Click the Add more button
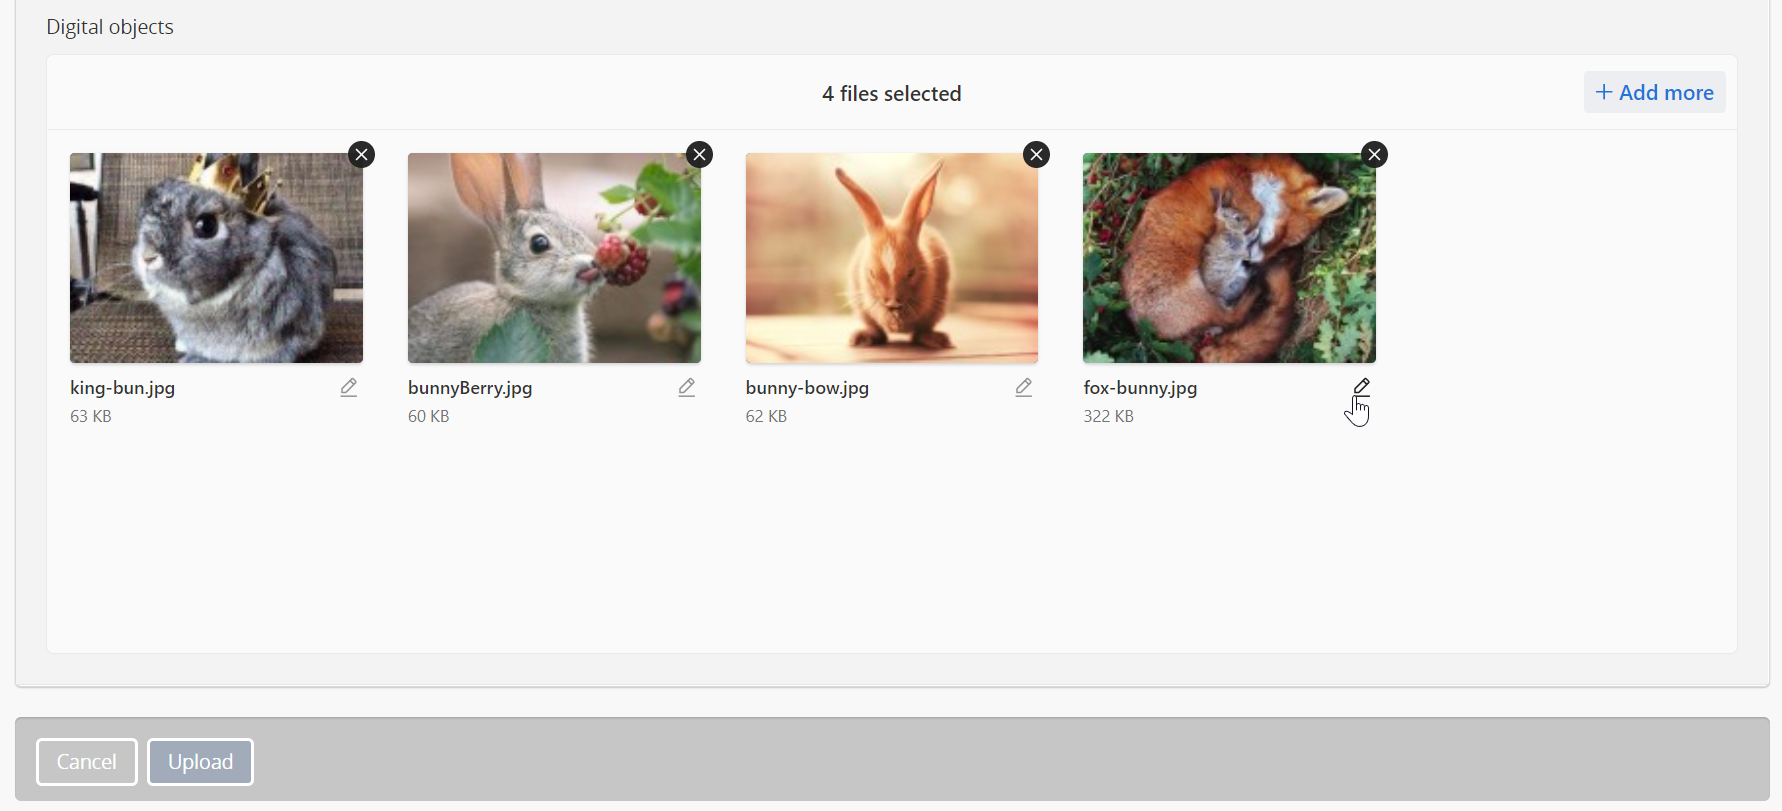Image resolution: width=1782 pixels, height=811 pixels. click(1654, 93)
